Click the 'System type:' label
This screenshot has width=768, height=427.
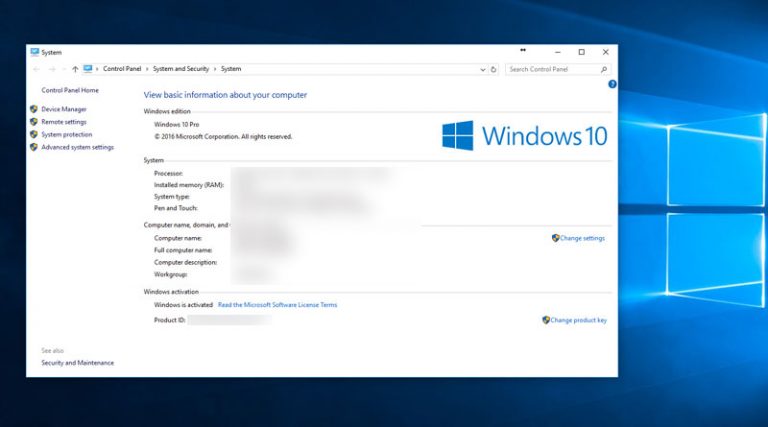coord(171,197)
